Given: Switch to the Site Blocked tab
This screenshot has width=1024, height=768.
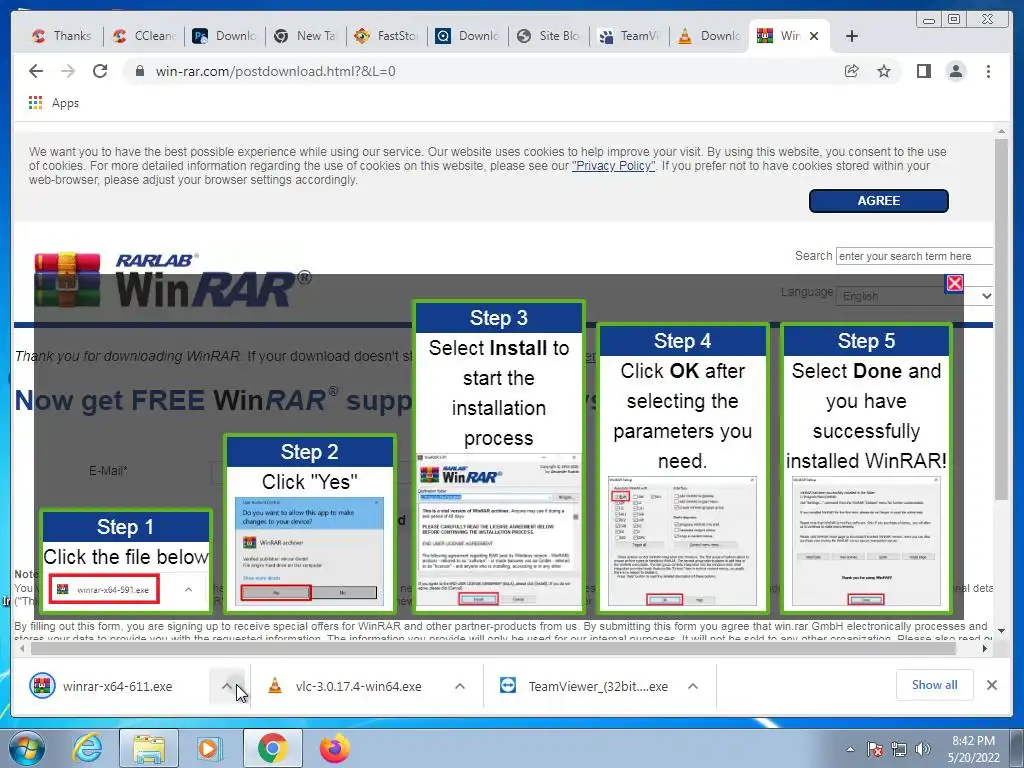Looking at the screenshot, I should click(x=549, y=36).
